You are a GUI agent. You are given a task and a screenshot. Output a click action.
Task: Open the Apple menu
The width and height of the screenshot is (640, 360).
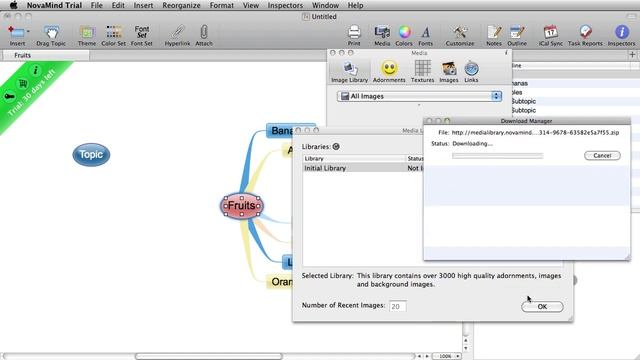coord(13,5)
